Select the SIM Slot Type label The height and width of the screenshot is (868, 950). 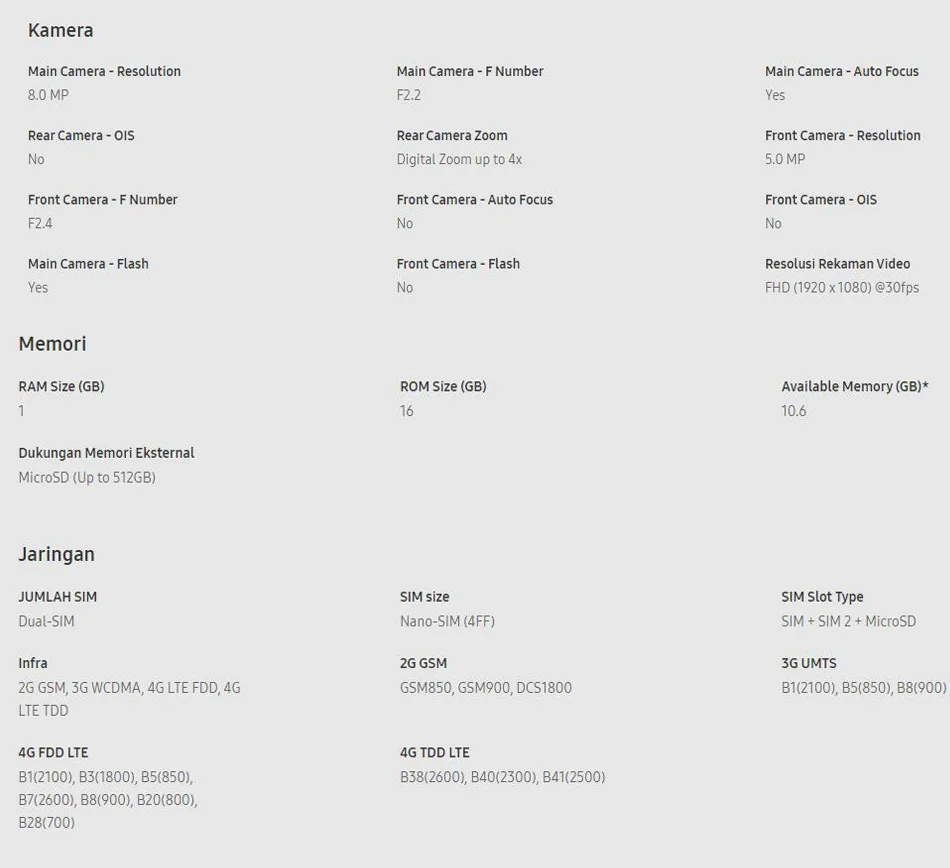(822, 597)
